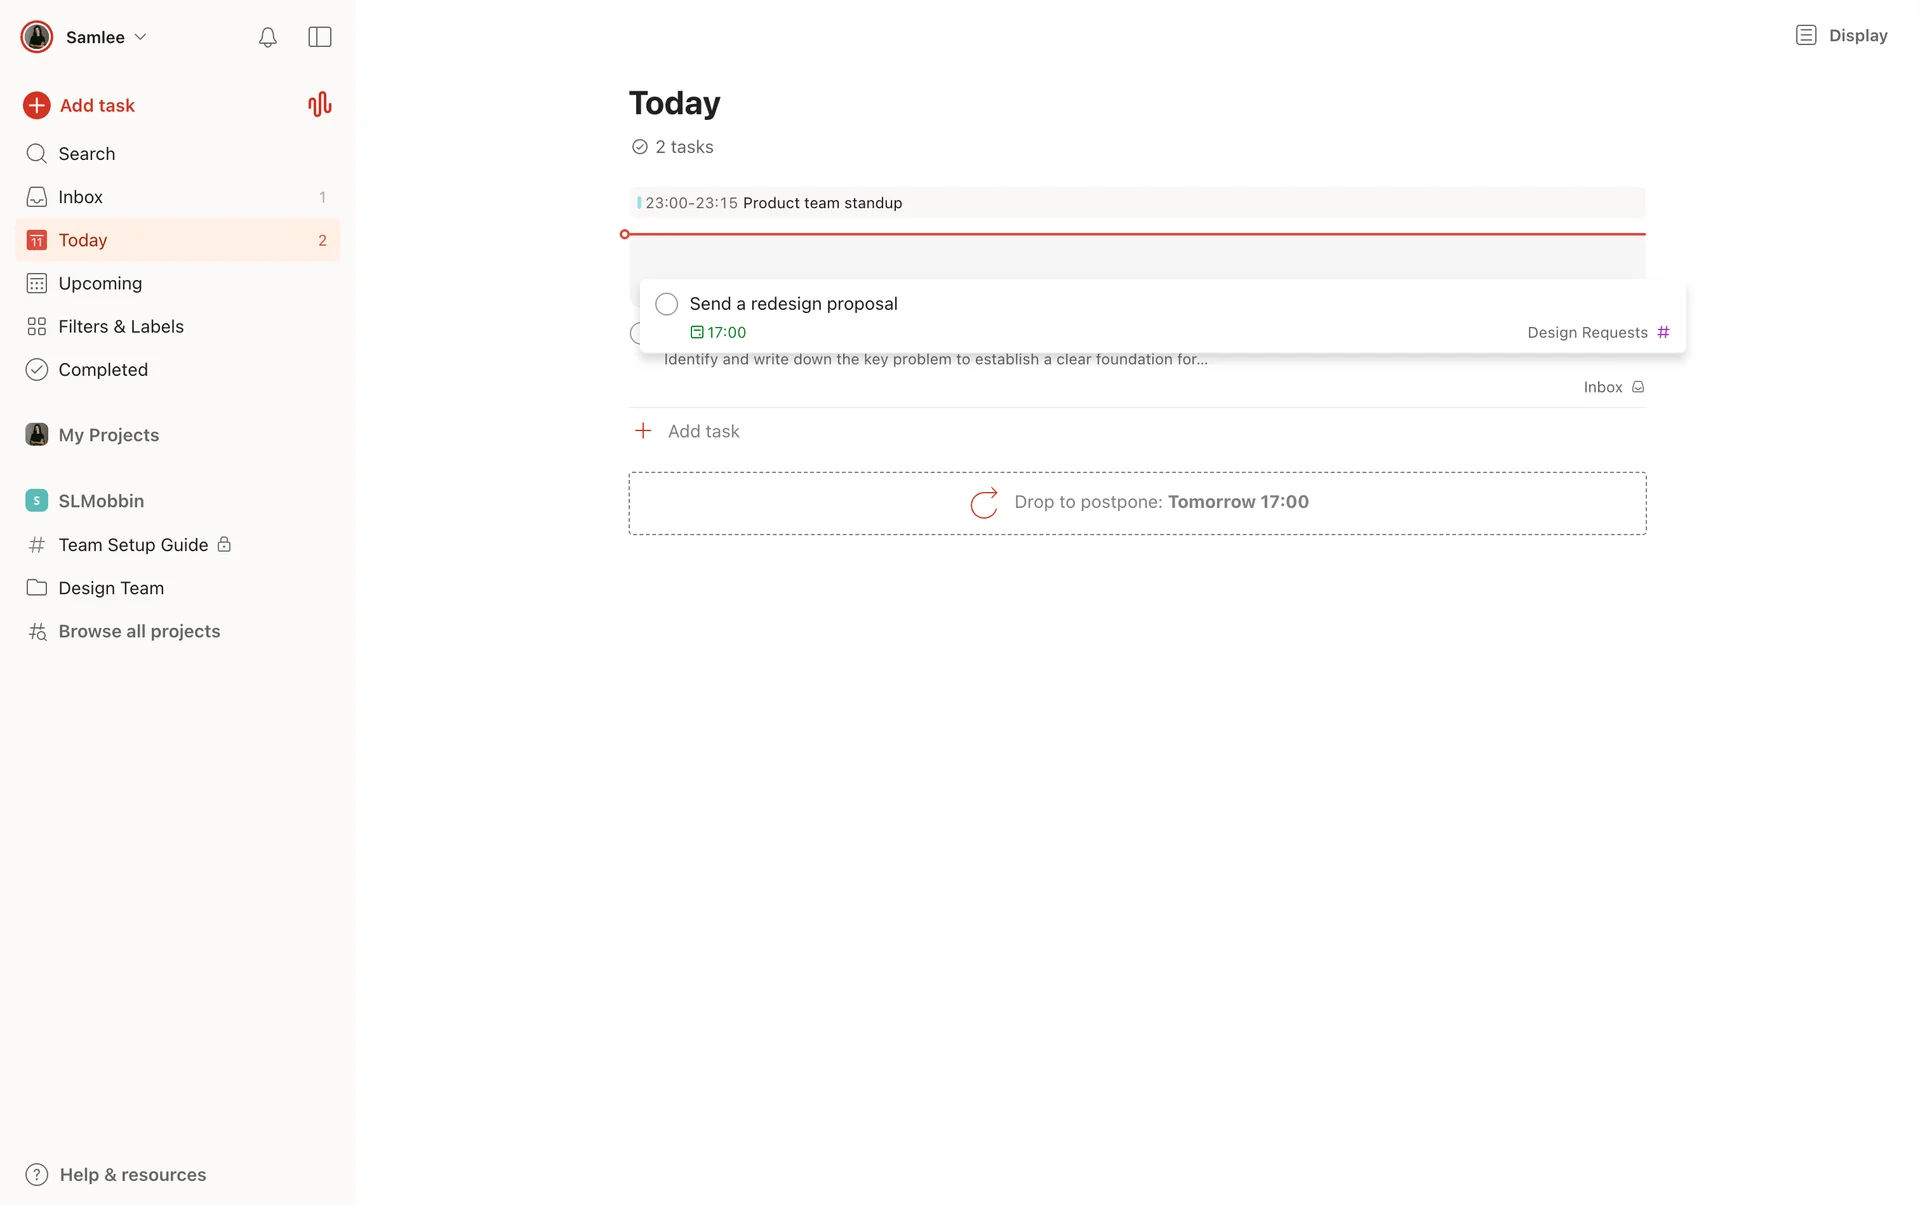
Task: Click Browse all projects
Action: pos(139,632)
